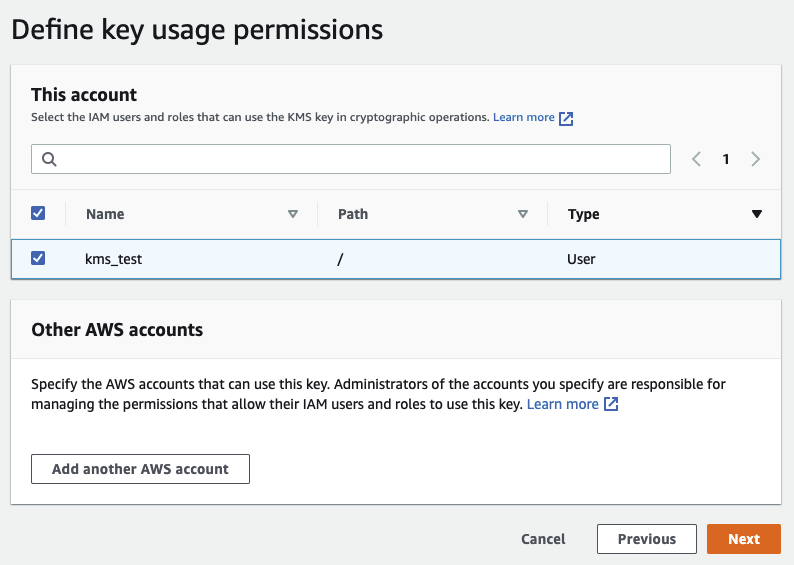The height and width of the screenshot is (565, 794).
Task: Focus the IAM users search field
Action: (360, 159)
